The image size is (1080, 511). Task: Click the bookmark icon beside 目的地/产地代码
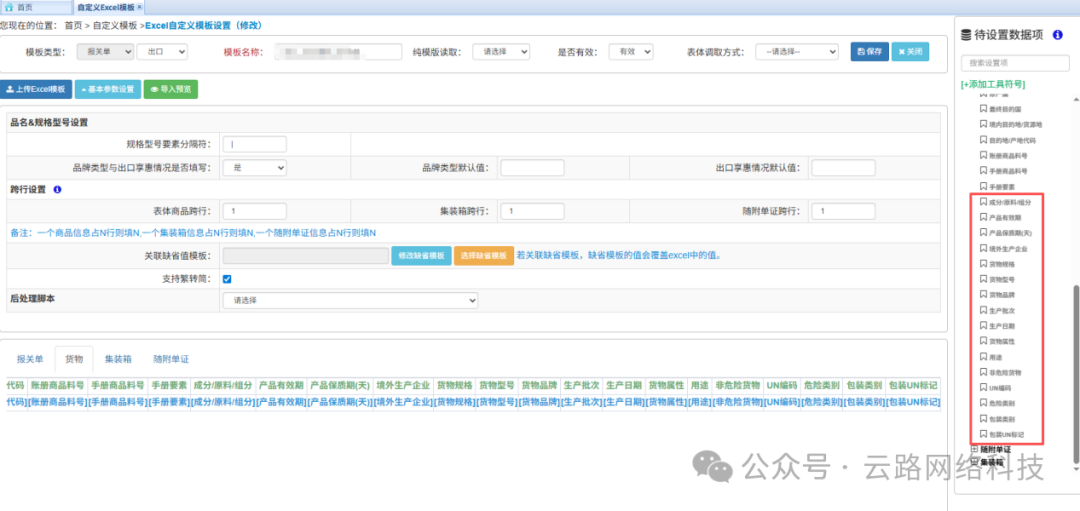click(984, 140)
